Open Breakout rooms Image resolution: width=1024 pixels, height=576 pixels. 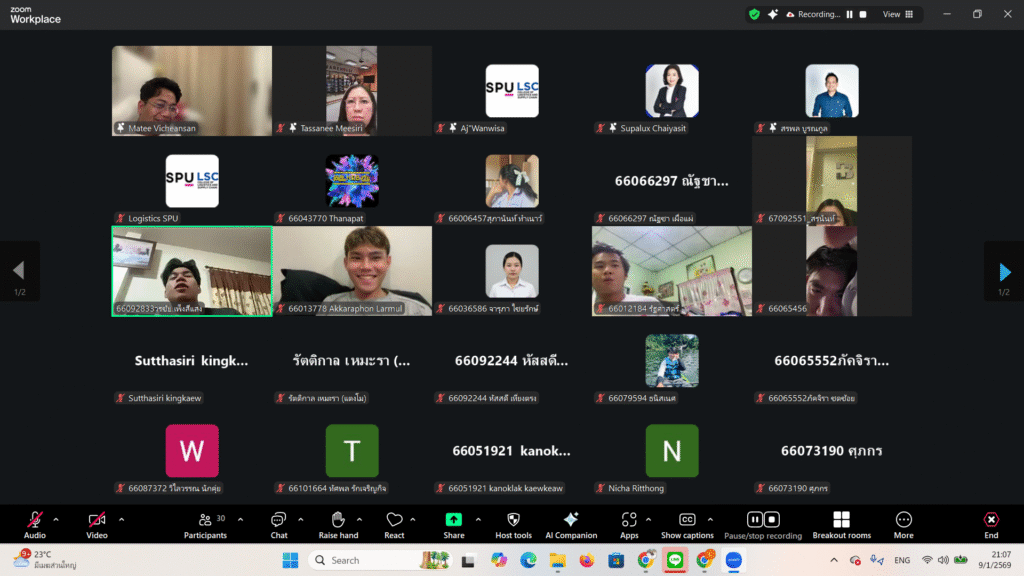point(841,522)
